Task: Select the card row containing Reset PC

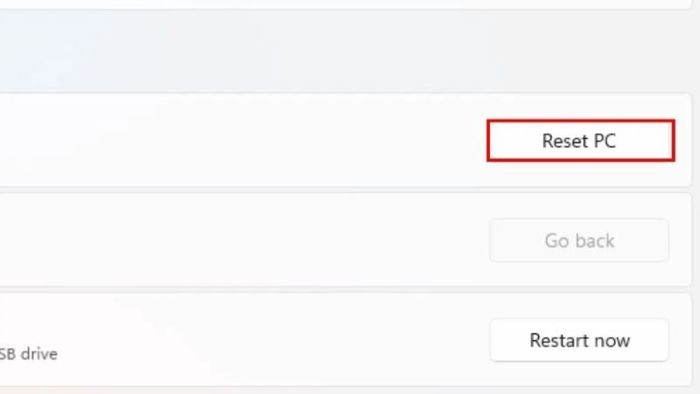Action: coord(346,140)
